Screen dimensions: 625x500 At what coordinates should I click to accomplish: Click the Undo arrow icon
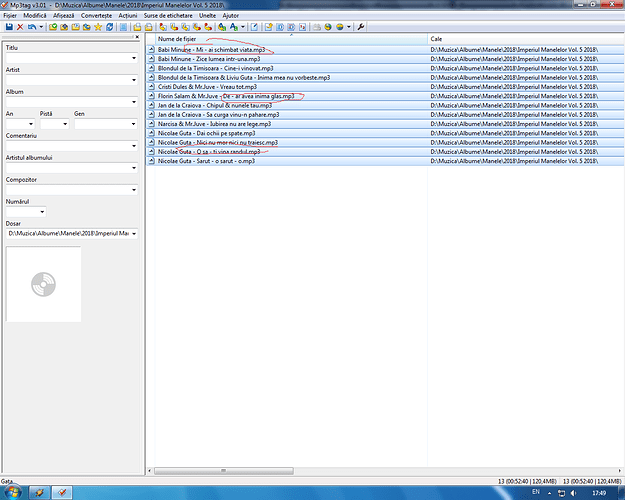[x=32, y=27]
